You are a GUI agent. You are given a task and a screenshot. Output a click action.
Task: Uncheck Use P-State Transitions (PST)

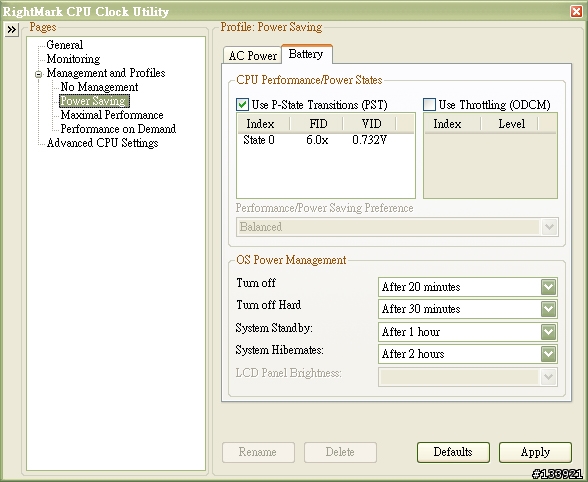click(242, 105)
